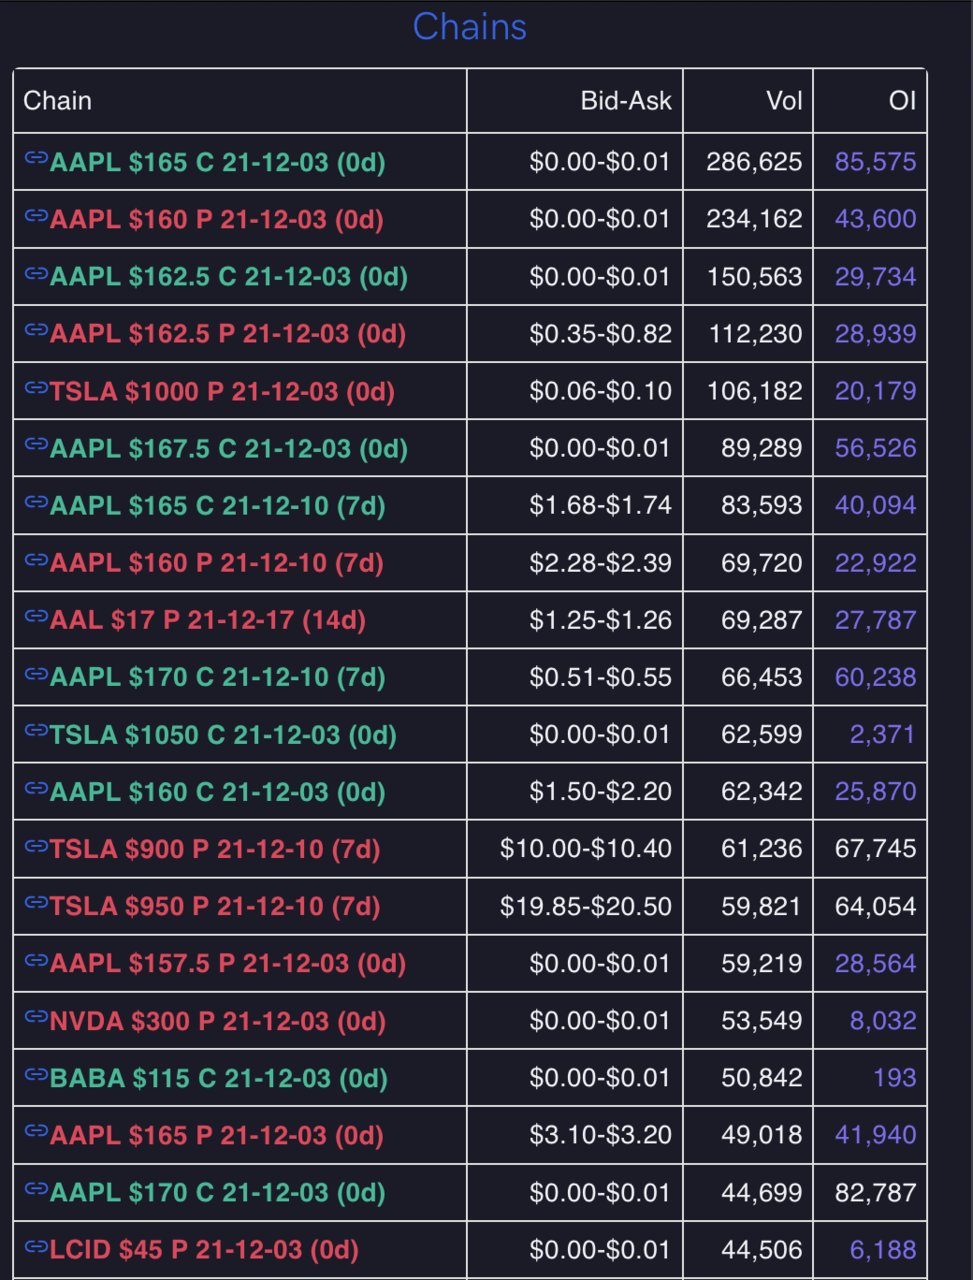The image size is (973, 1280).
Task: Open the AAPL $157.5 P 21-12-03 chain
Action: pyautogui.click(x=228, y=964)
